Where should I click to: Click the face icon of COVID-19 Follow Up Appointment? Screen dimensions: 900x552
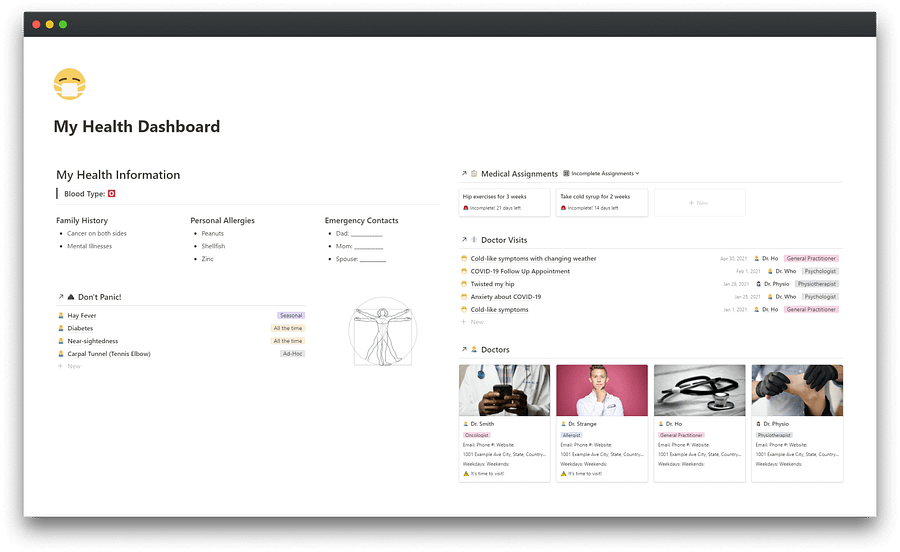tap(464, 271)
